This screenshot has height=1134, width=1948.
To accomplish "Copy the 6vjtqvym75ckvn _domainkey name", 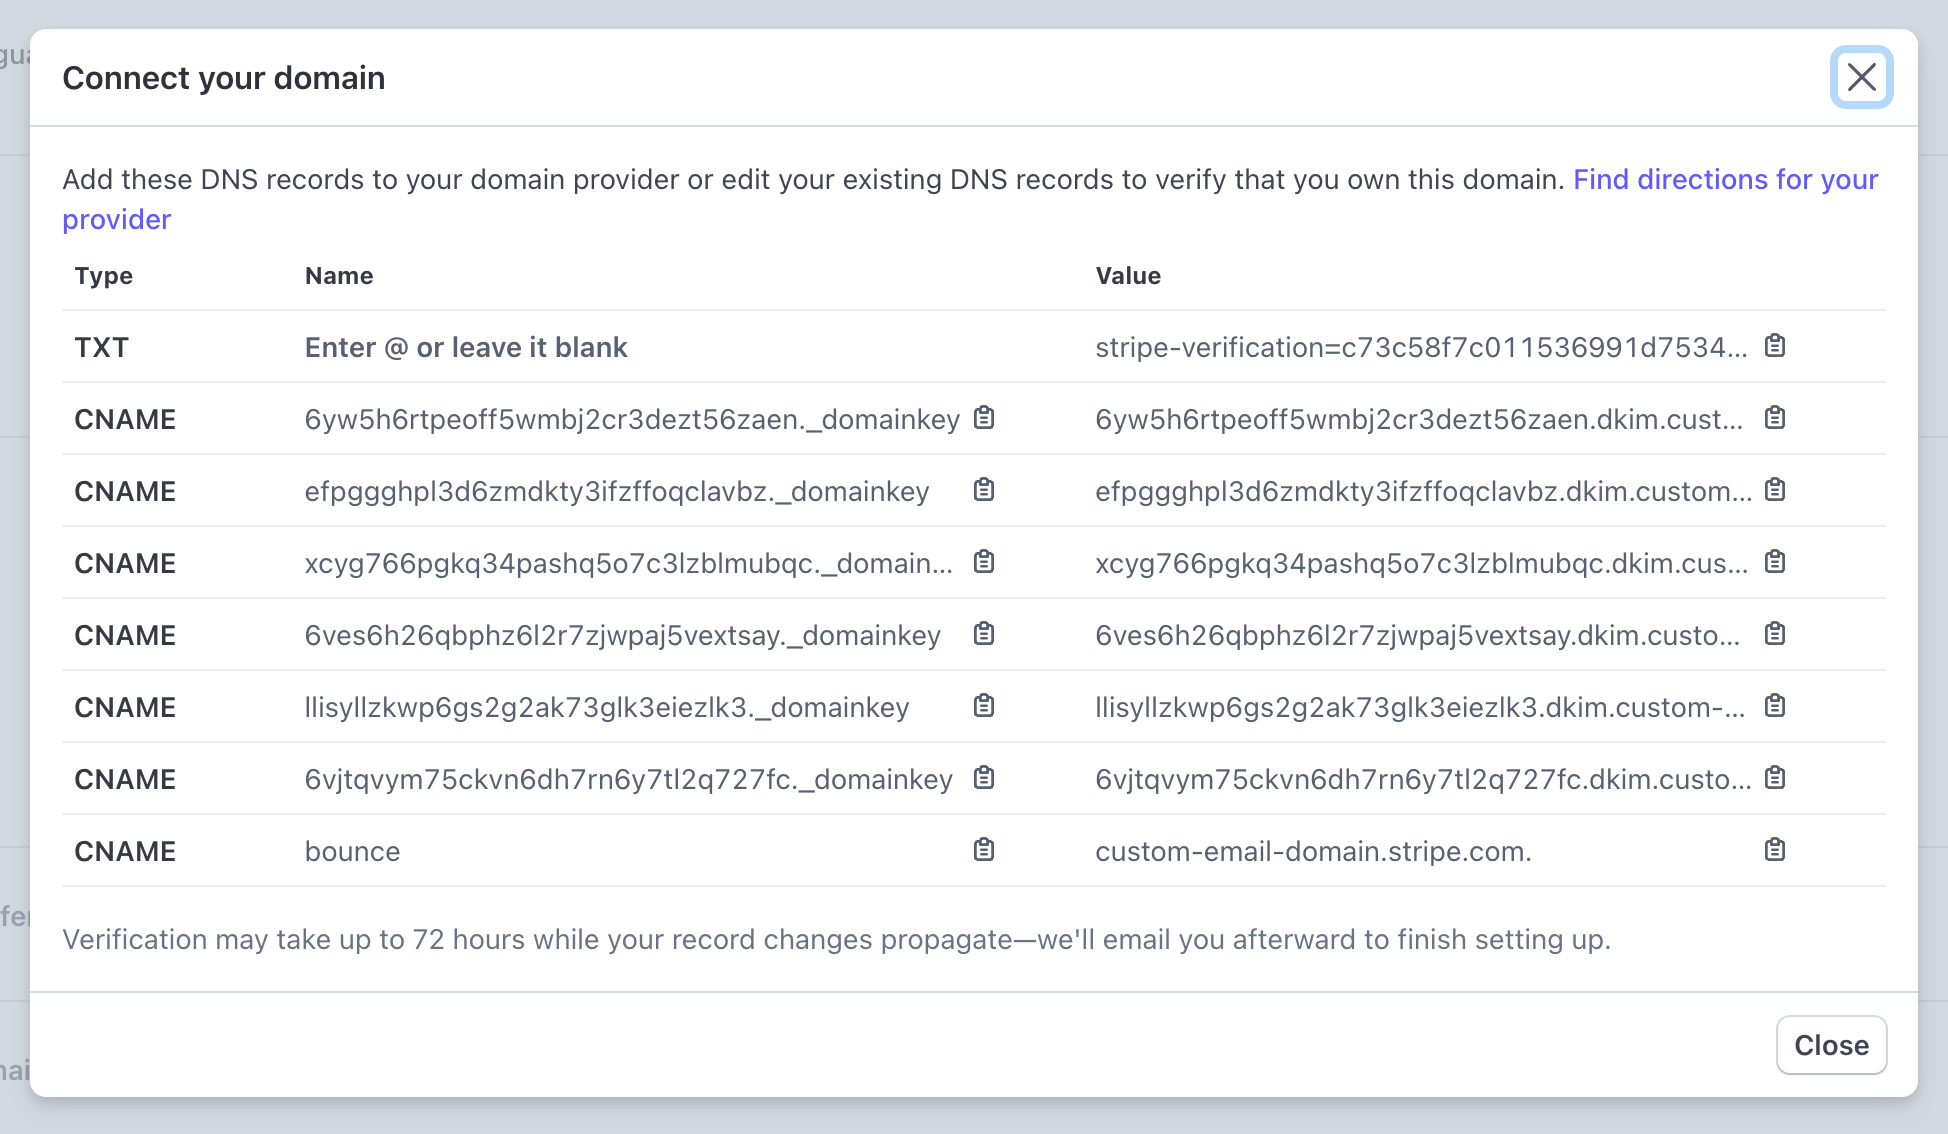I will 984,778.
